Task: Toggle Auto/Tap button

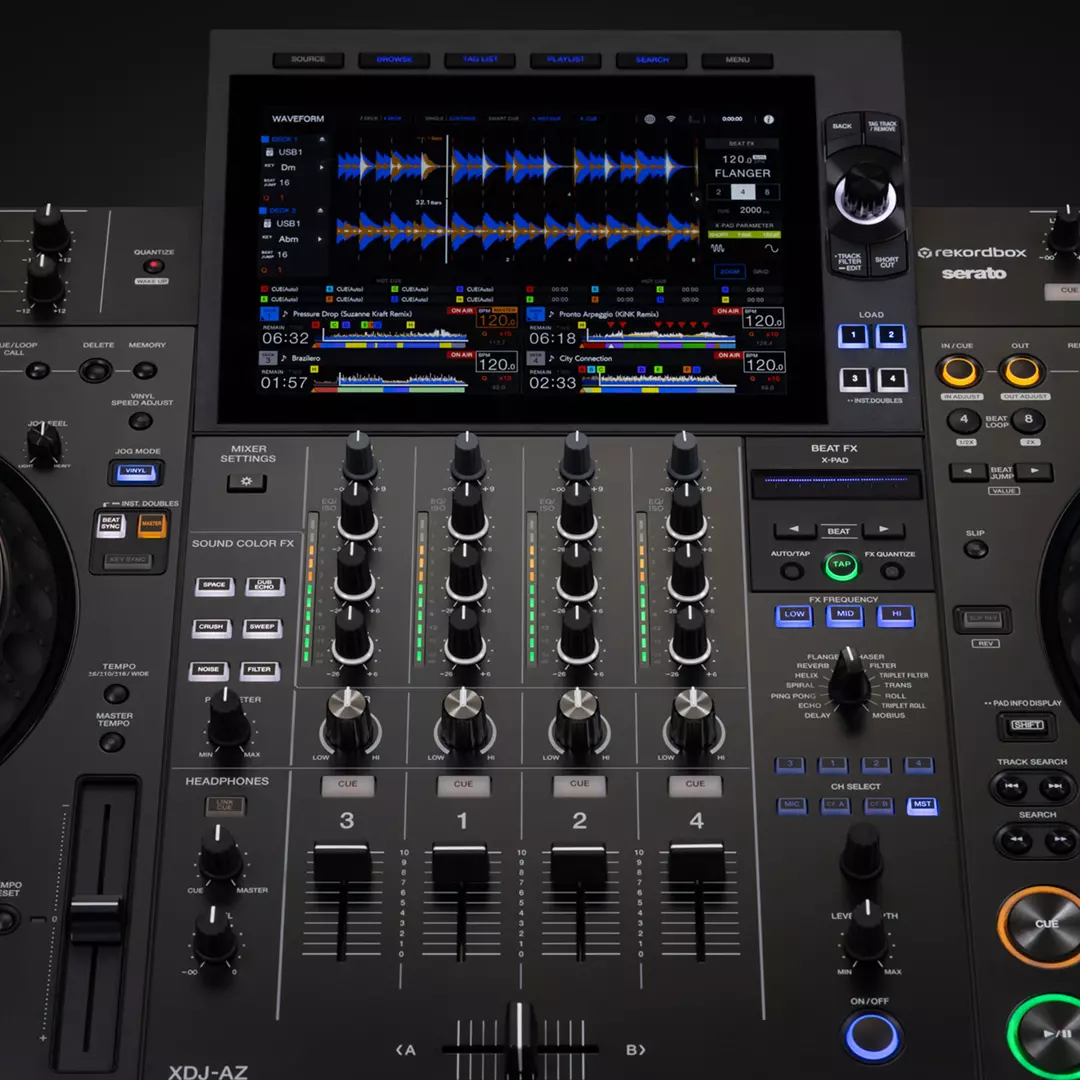Action: (x=791, y=571)
